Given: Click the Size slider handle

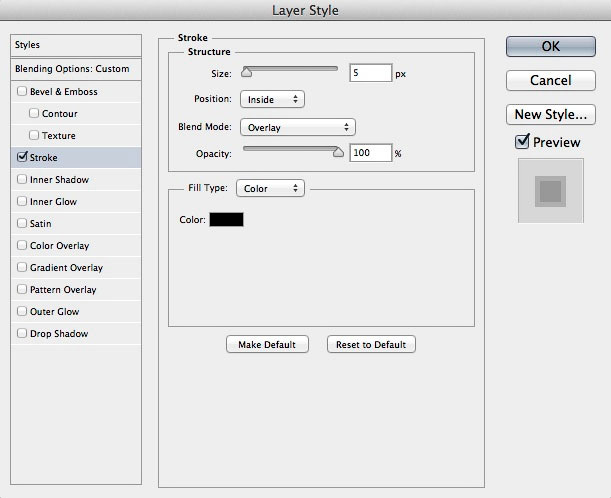Looking at the screenshot, I should (x=246, y=72).
